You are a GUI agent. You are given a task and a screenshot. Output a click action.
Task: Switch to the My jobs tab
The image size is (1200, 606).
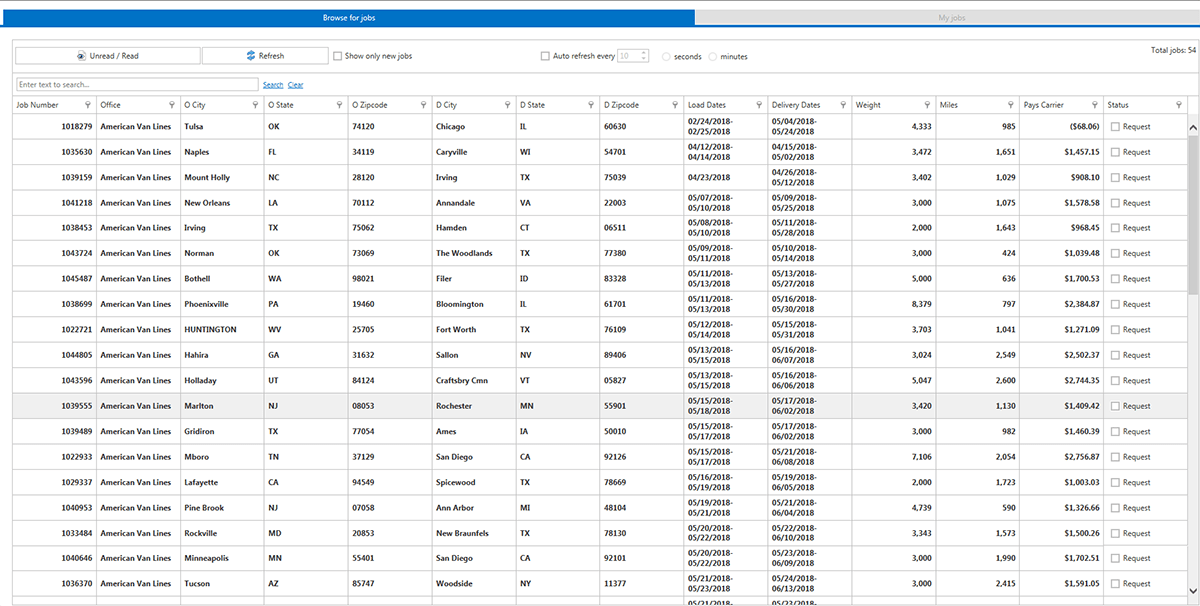coord(950,18)
